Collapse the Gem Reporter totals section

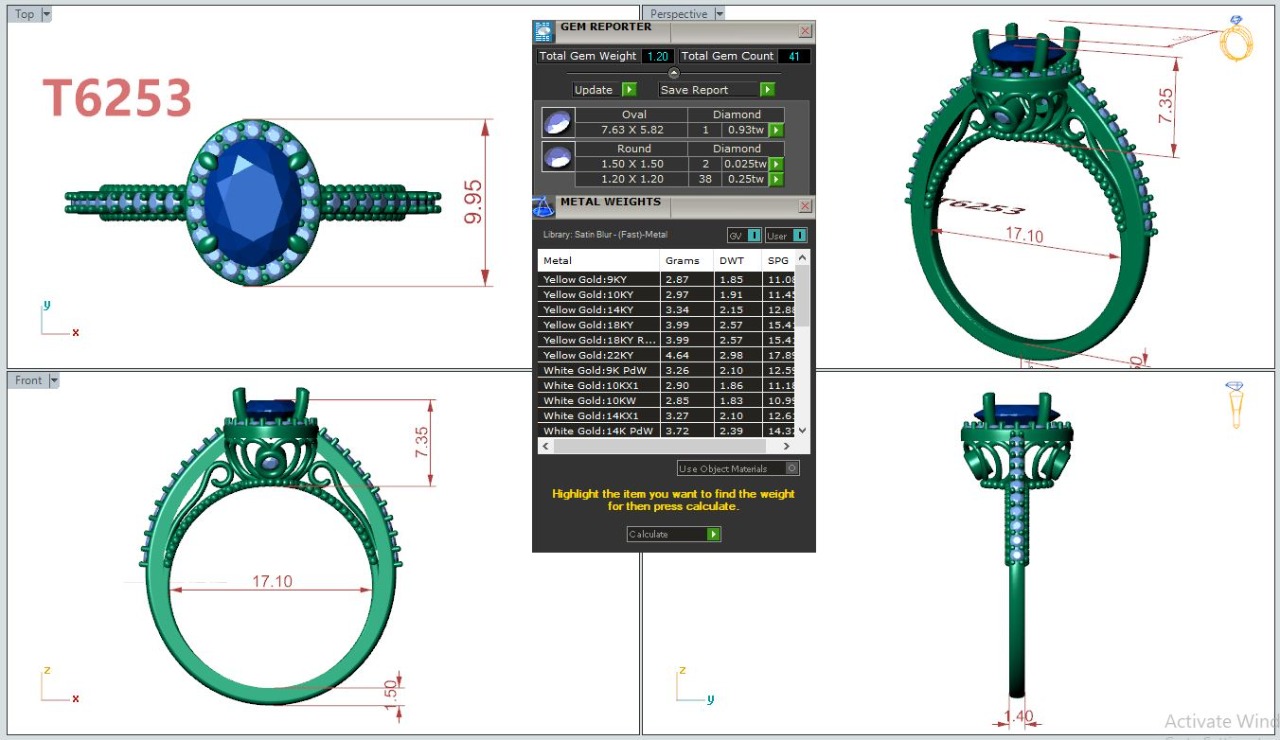[x=673, y=73]
